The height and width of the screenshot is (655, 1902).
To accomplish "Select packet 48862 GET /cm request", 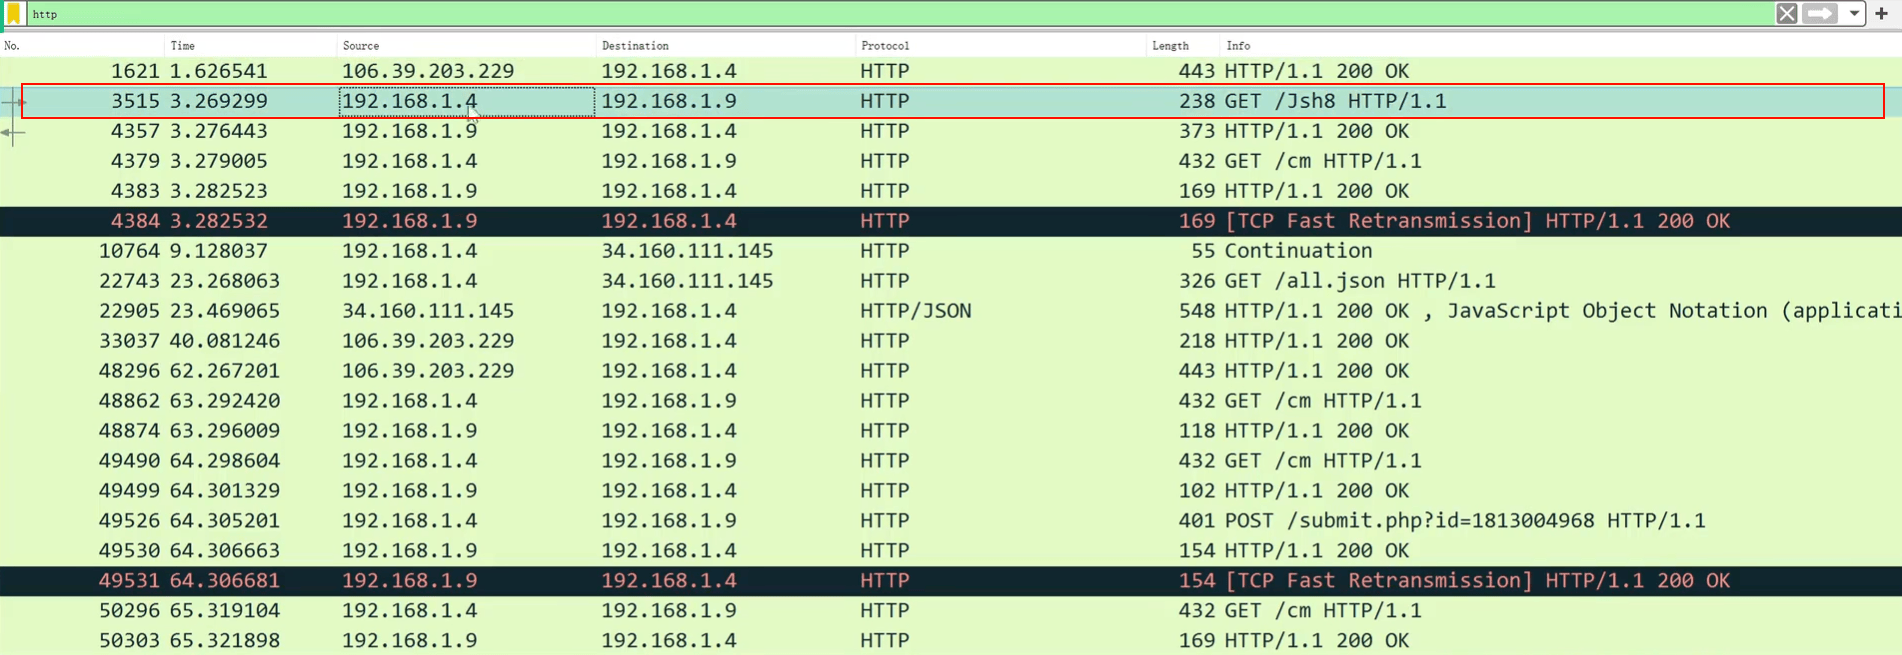I will [x=951, y=401].
